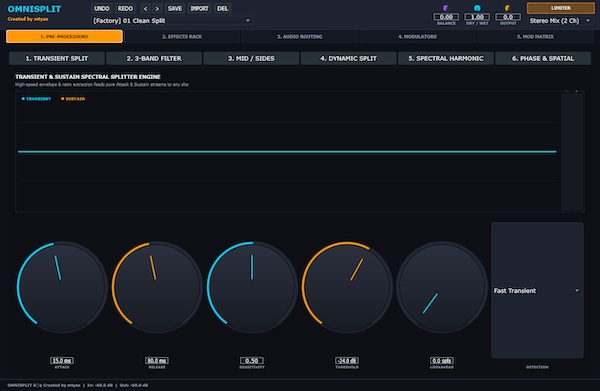Select the 5. Spectral Harmonic sub-tab
This screenshot has width=600, height=391.
click(446, 59)
